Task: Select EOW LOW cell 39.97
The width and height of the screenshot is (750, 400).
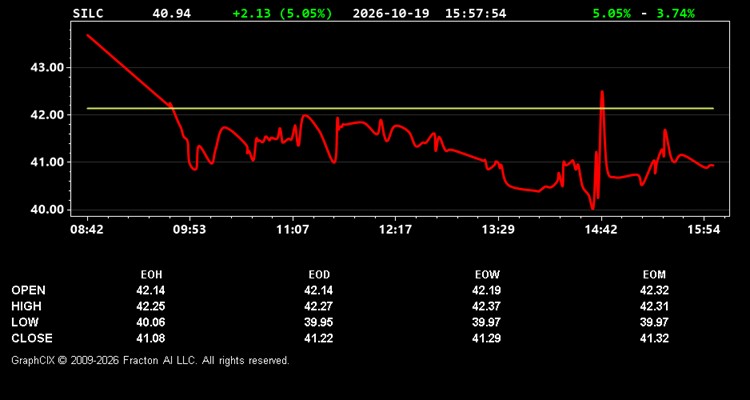Action: 486,322
